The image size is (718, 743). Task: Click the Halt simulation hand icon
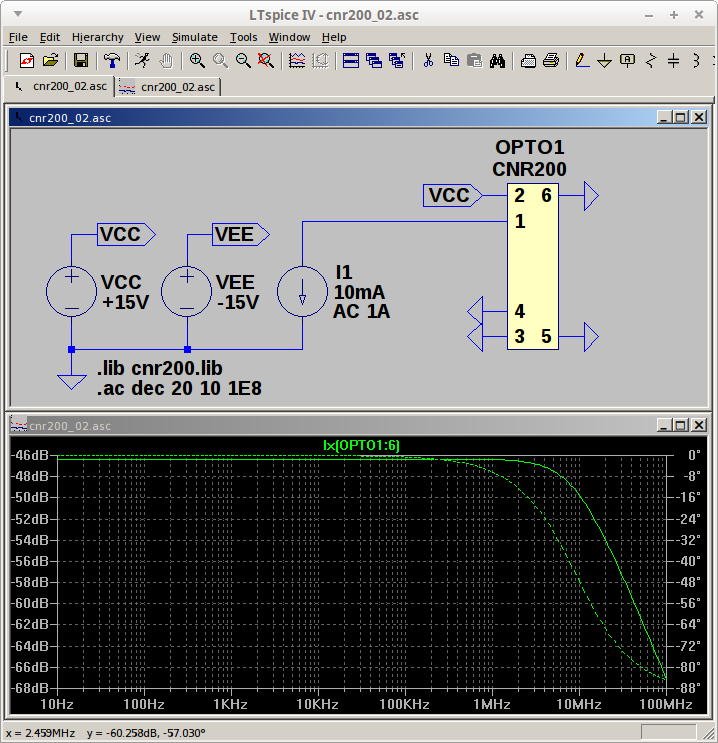166,61
